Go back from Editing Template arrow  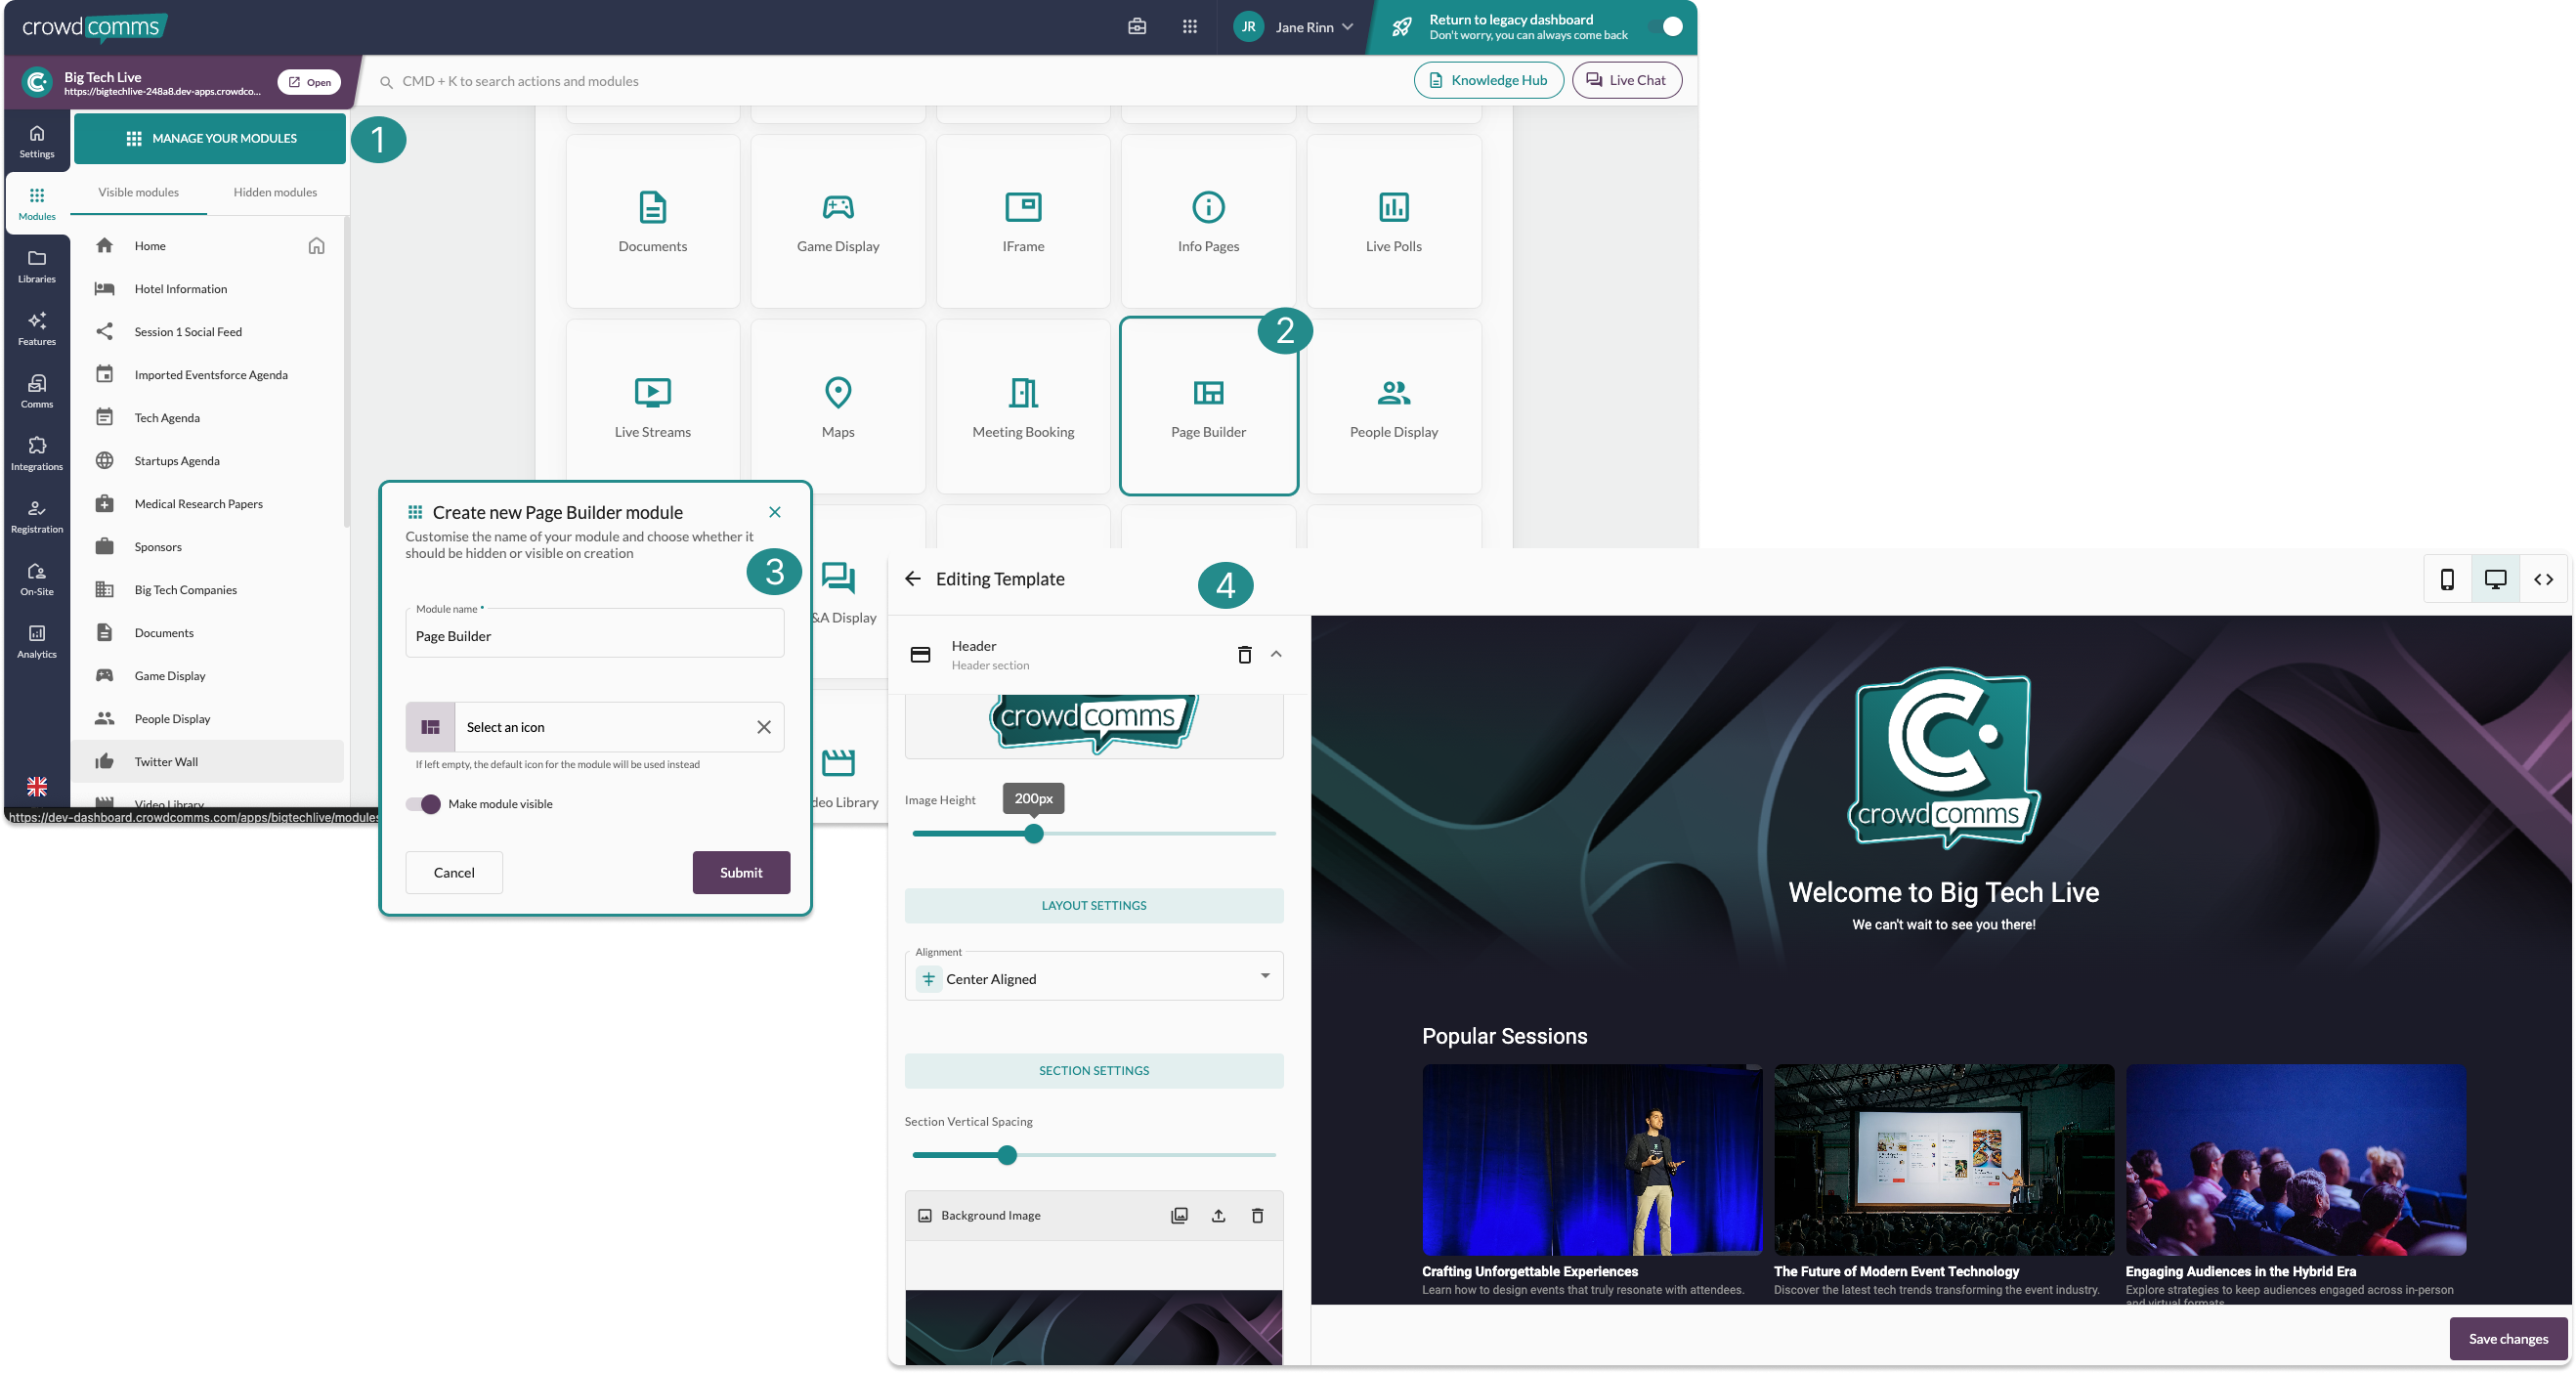point(912,579)
